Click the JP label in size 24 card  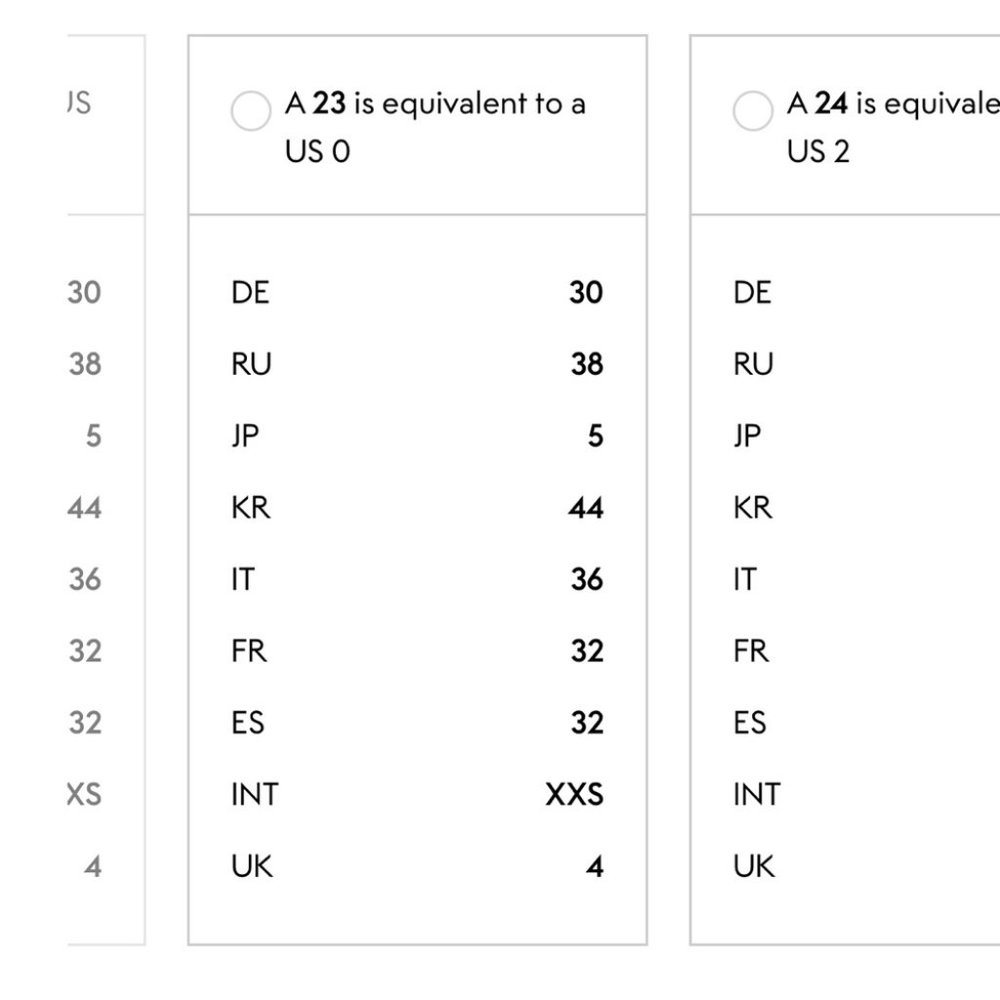[x=747, y=436]
